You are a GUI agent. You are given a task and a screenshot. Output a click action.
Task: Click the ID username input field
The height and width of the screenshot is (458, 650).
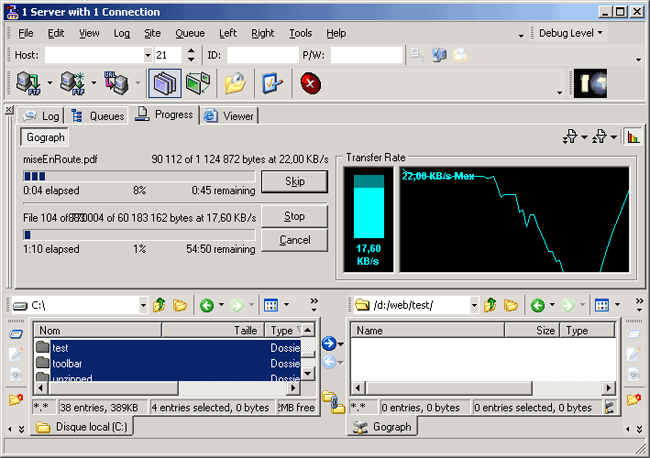coord(263,55)
